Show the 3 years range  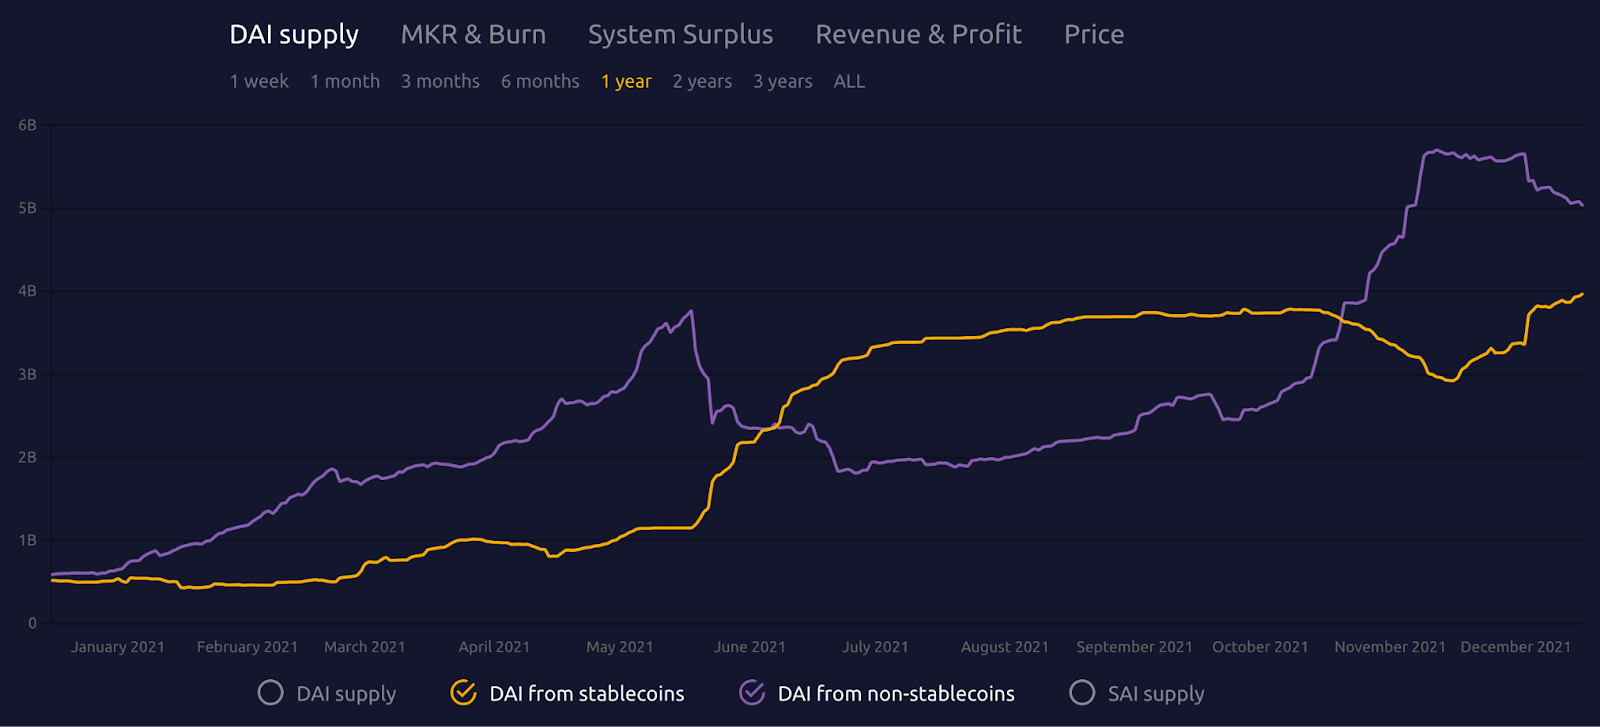coord(783,82)
